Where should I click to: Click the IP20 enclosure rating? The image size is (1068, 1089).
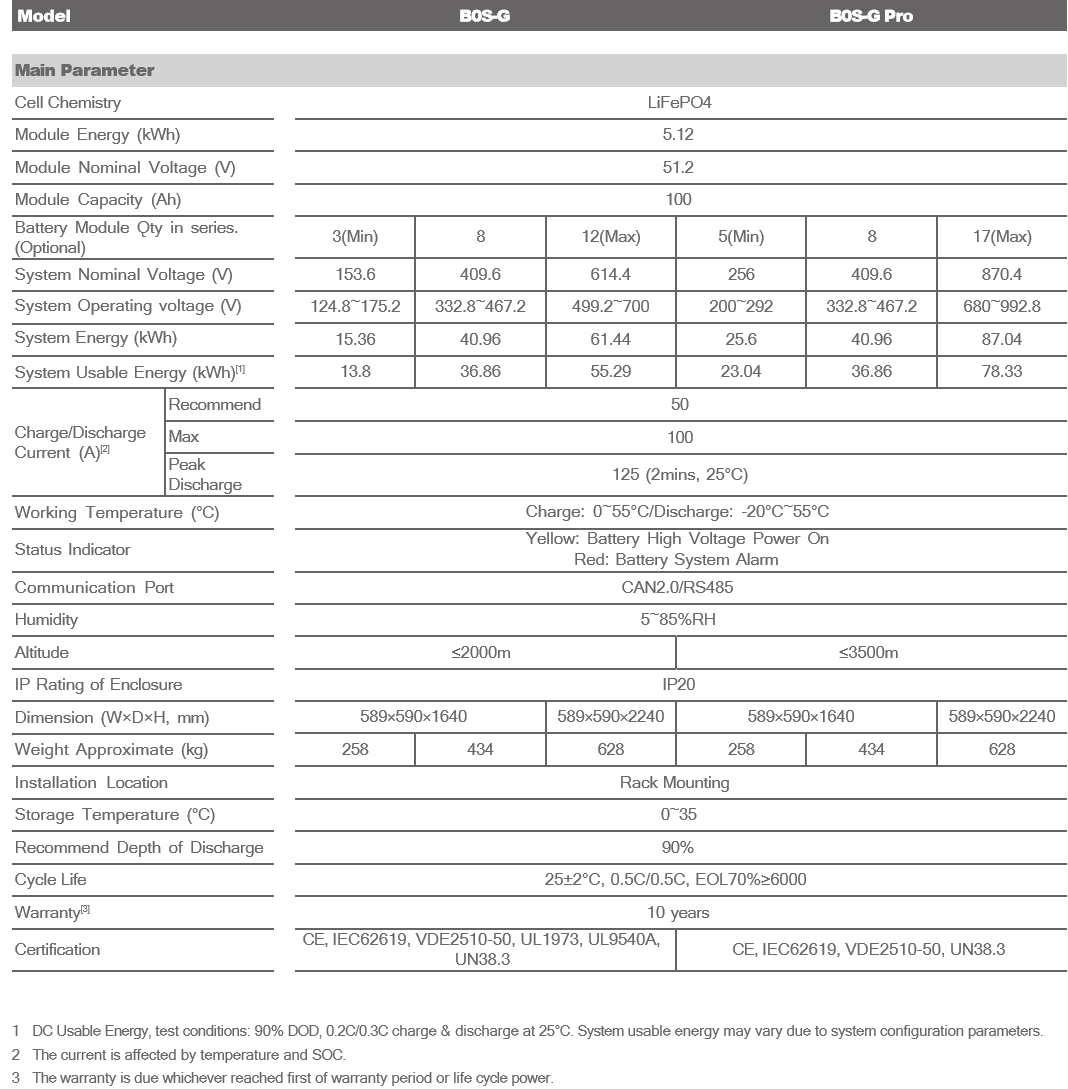point(678,685)
